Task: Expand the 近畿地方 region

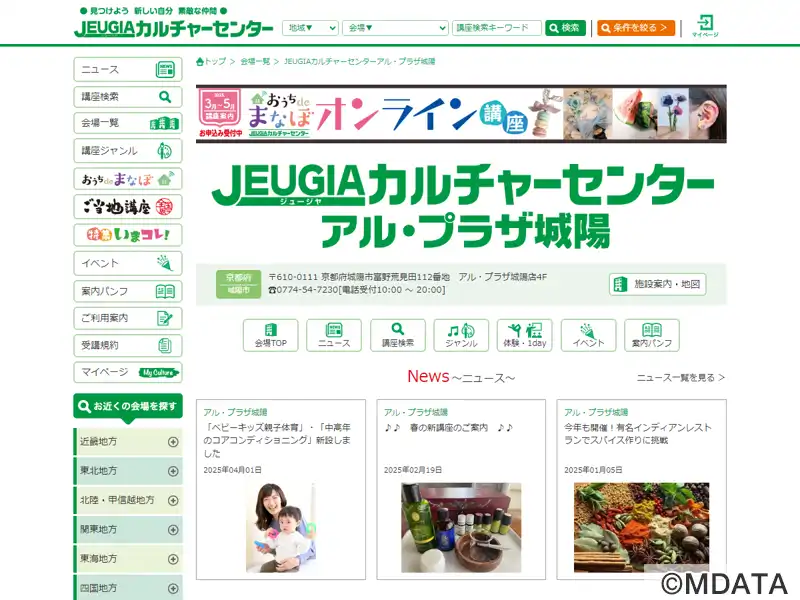Action: (128, 442)
